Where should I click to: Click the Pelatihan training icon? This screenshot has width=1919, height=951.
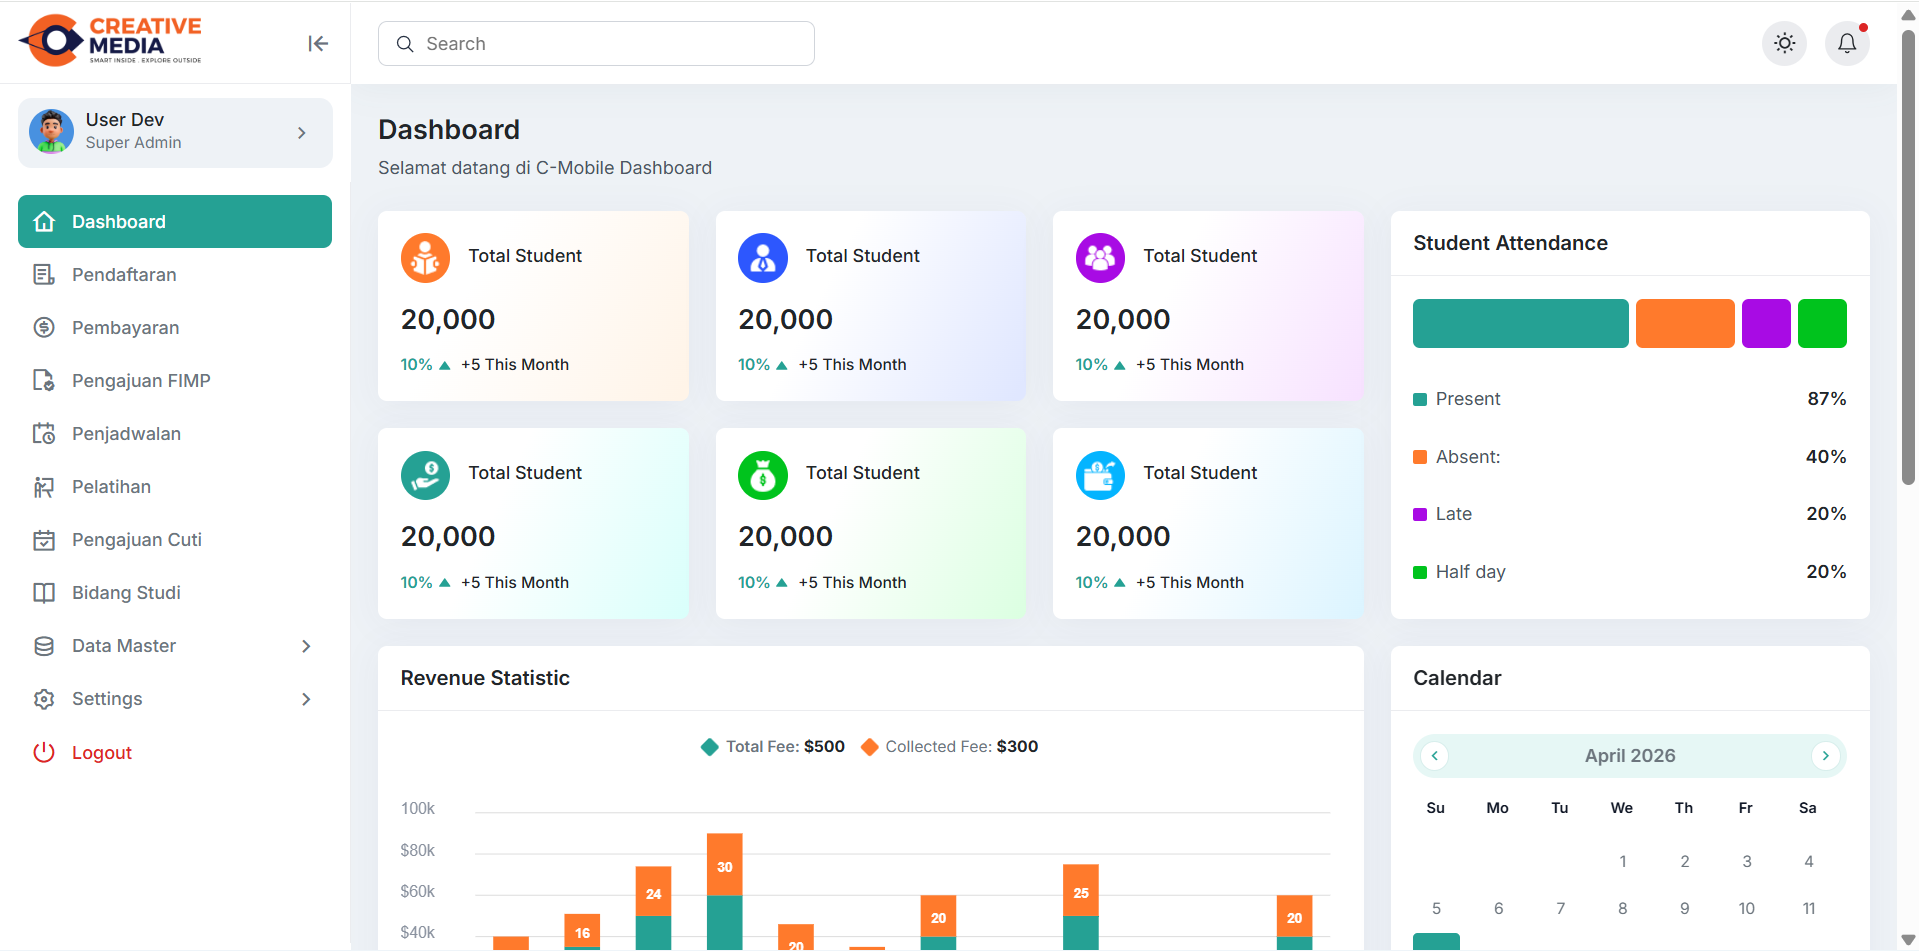click(x=44, y=486)
